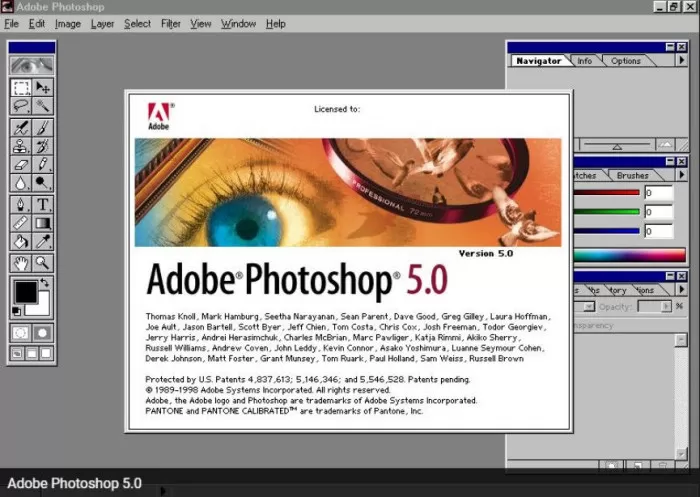Select the Magic Wand tool
700x497 pixels.
pos(43,106)
